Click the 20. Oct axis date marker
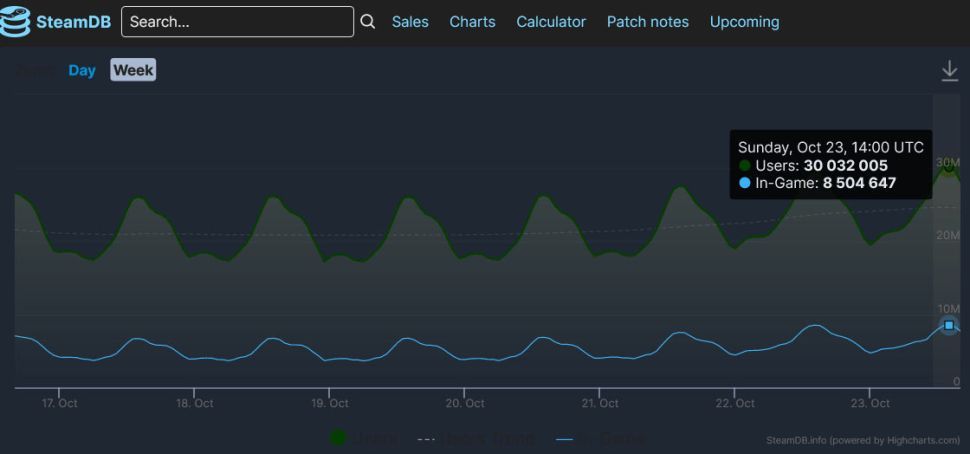The height and width of the screenshot is (454, 970). tap(466, 403)
